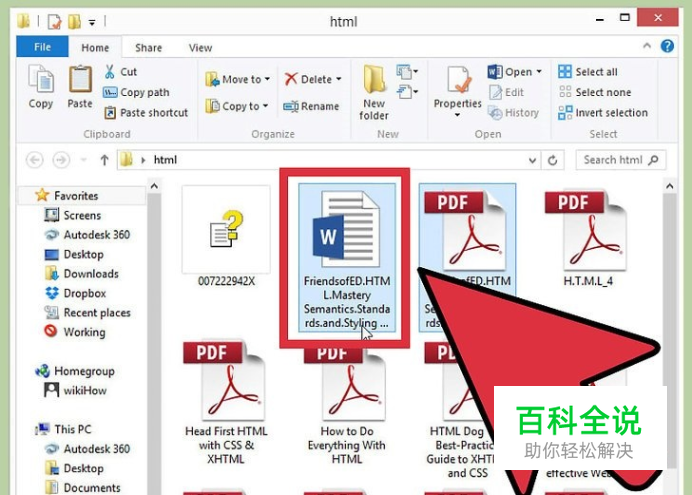Viewport: 692px width, 495px height.
Task: Show file History
Action: click(x=514, y=113)
